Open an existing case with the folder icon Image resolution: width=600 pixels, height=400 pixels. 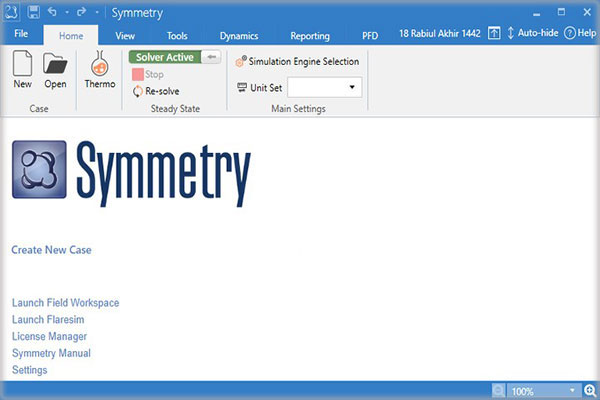pyautogui.click(x=55, y=70)
